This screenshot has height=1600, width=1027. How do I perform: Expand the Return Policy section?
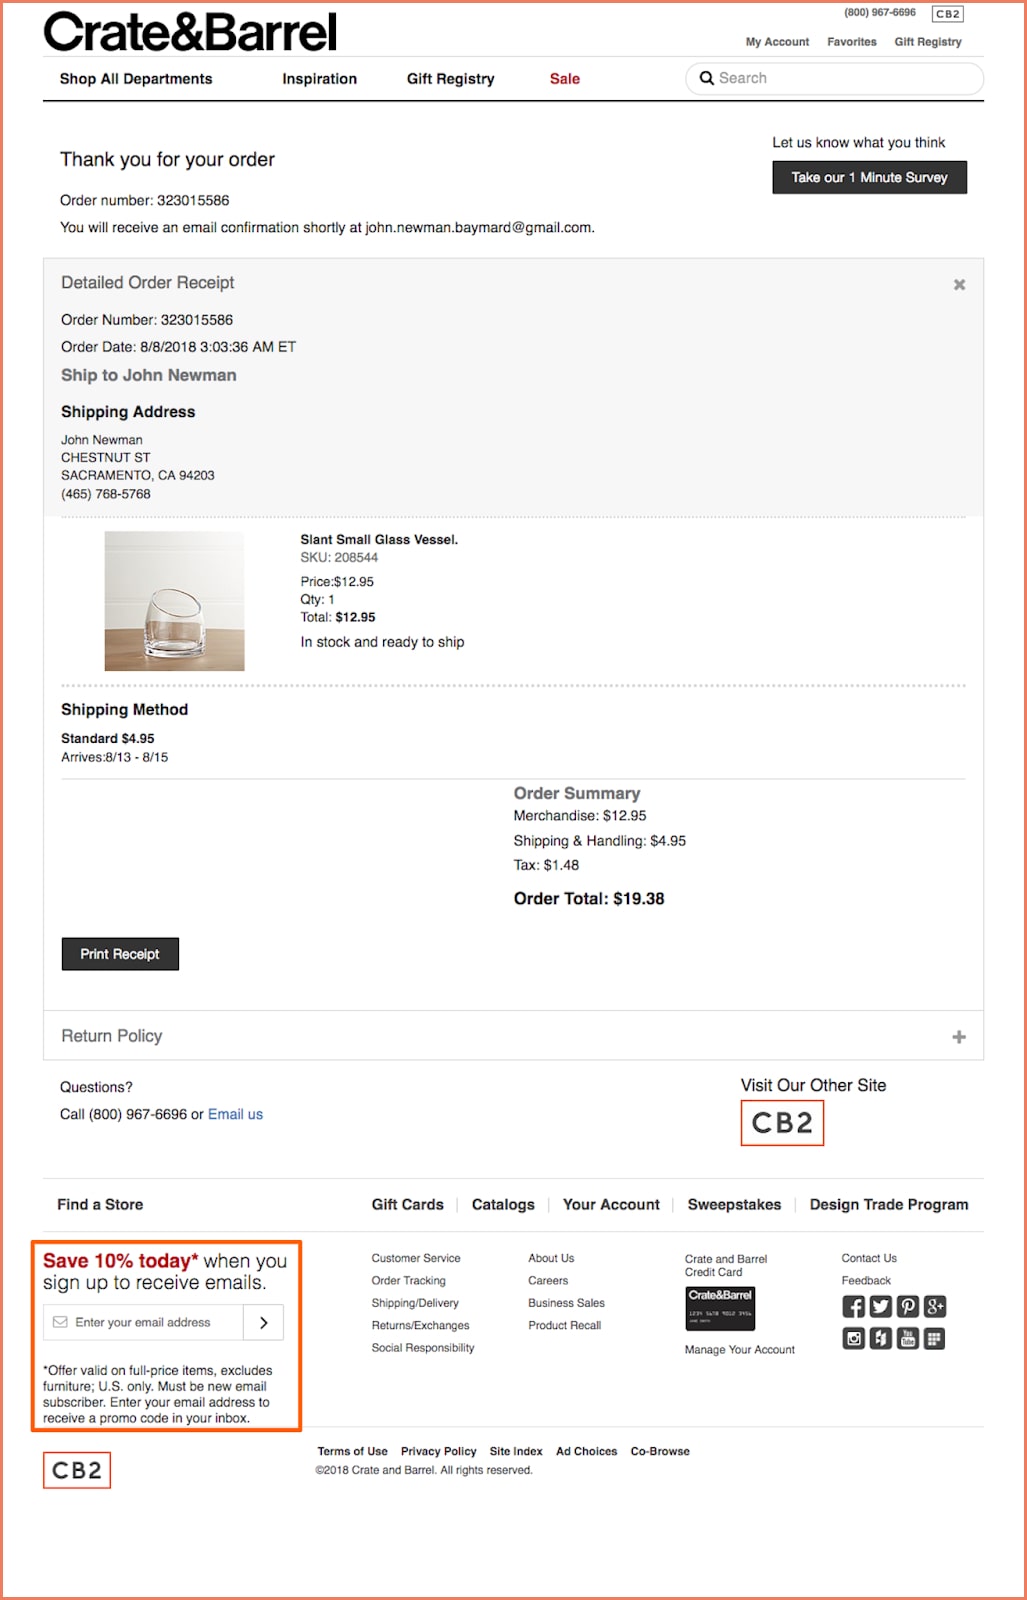pyautogui.click(x=959, y=1036)
